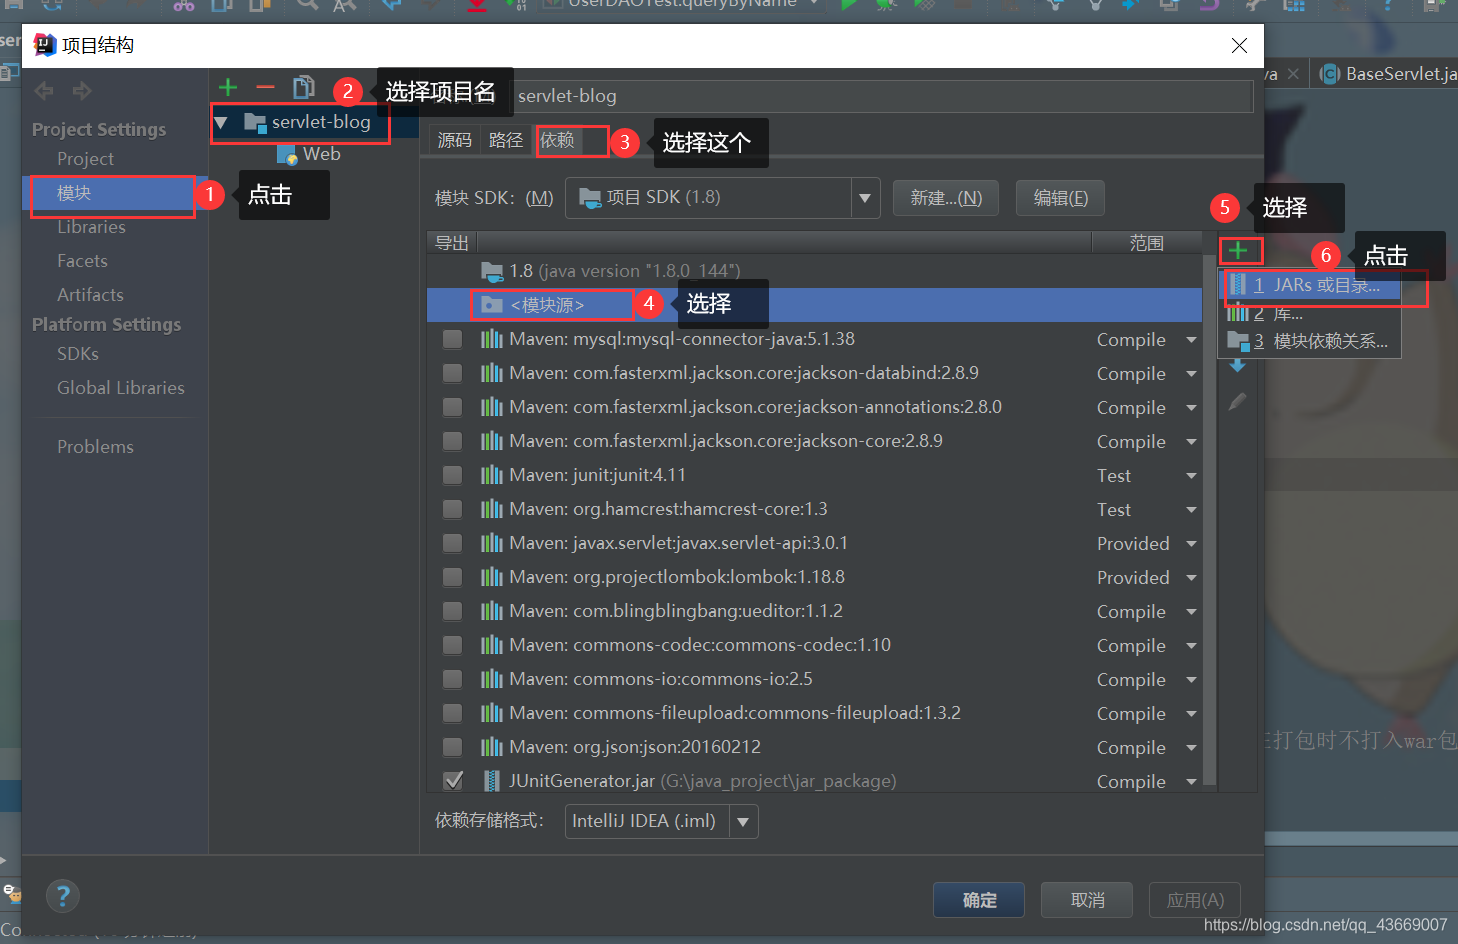Click the 确定 (OK) button
The width and height of the screenshot is (1458, 944).
(x=979, y=900)
